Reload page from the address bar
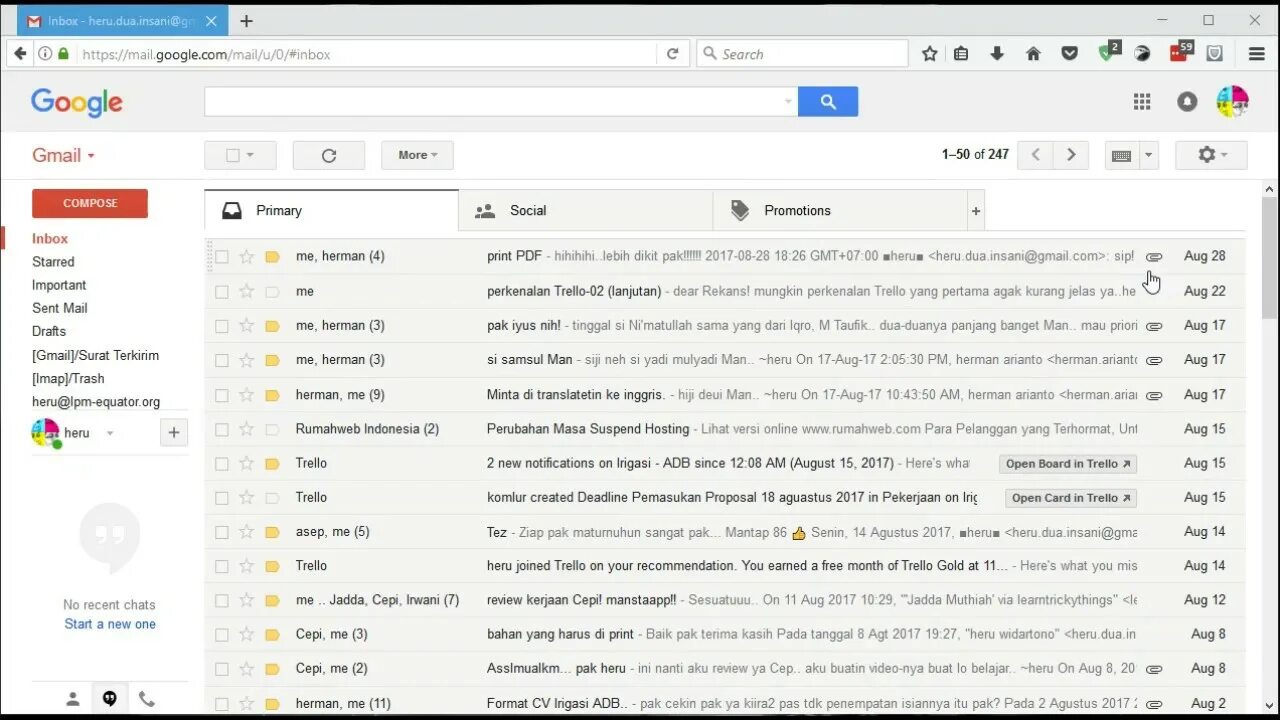This screenshot has height=720, width=1280. tap(673, 54)
